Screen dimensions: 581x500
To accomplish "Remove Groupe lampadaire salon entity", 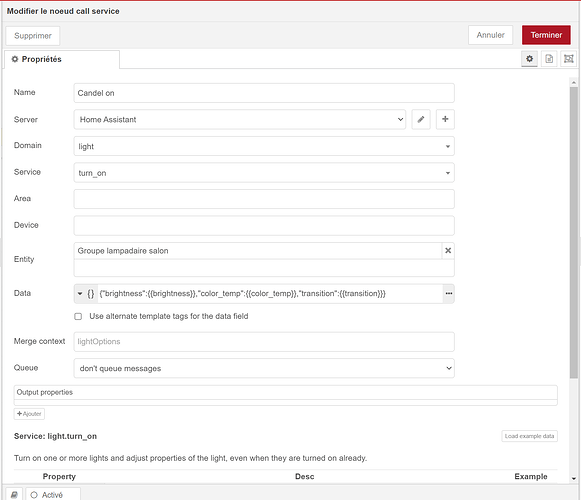I will [x=448, y=251].
